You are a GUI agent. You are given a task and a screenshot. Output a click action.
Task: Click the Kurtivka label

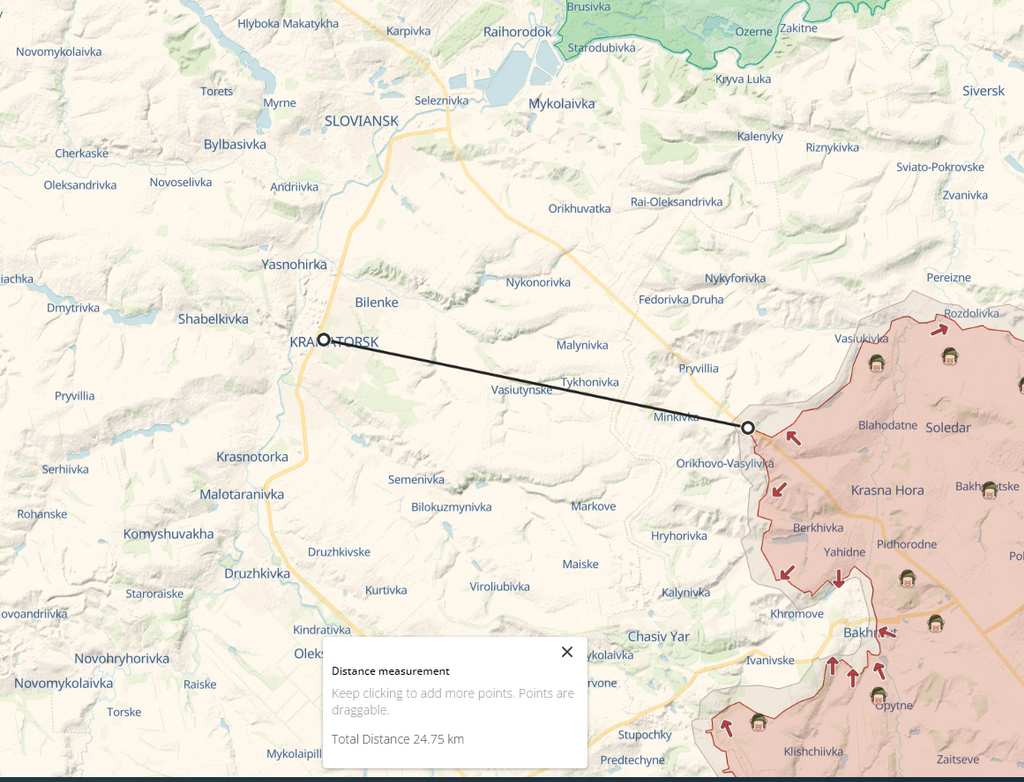(386, 590)
